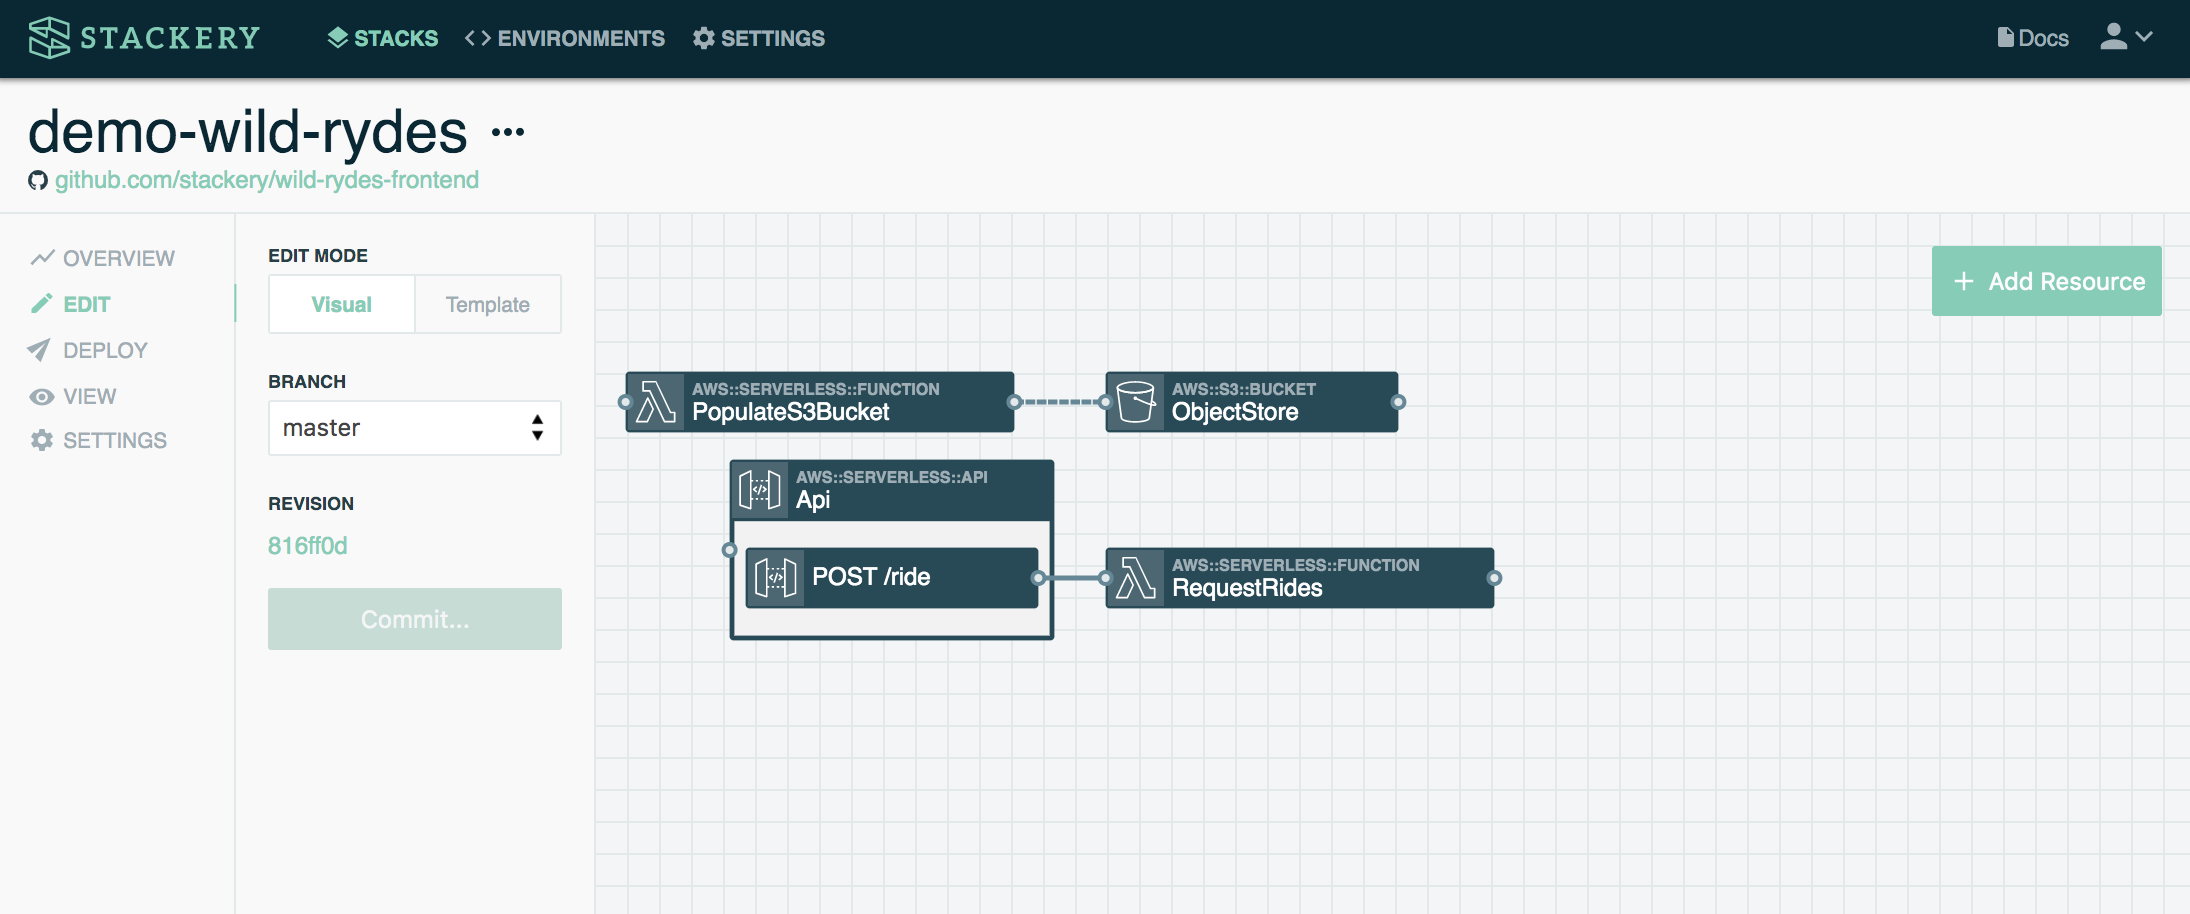Screen dimensions: 2190x914
Task: Go to the Deploy sidebar section
Action: click(89, 350)
